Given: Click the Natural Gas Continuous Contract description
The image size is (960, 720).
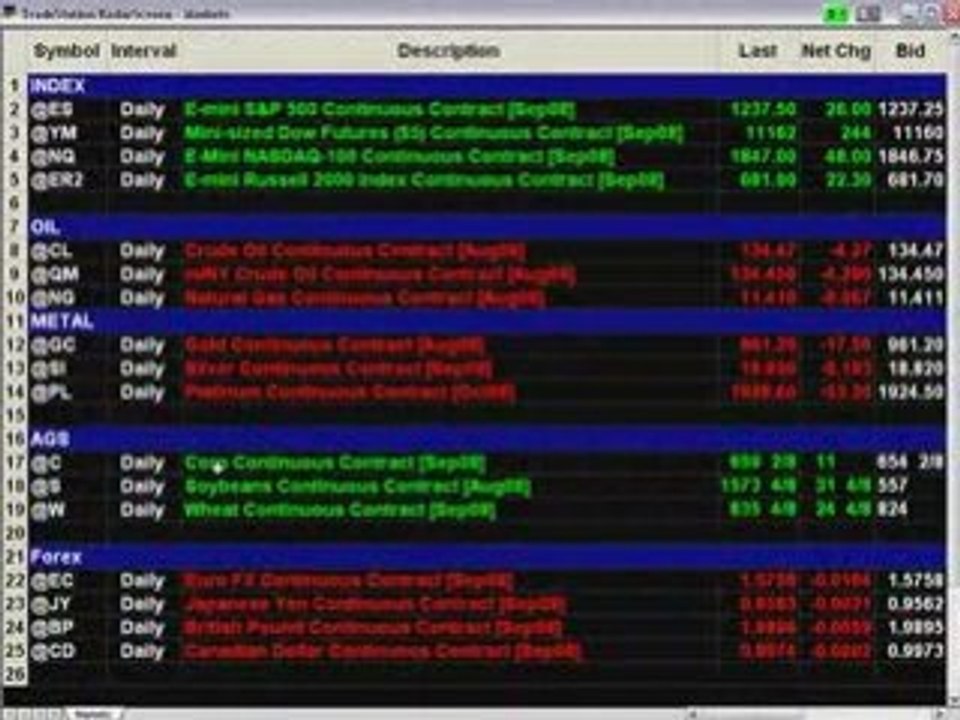Looking at the screenshot, I should point(364,298).
